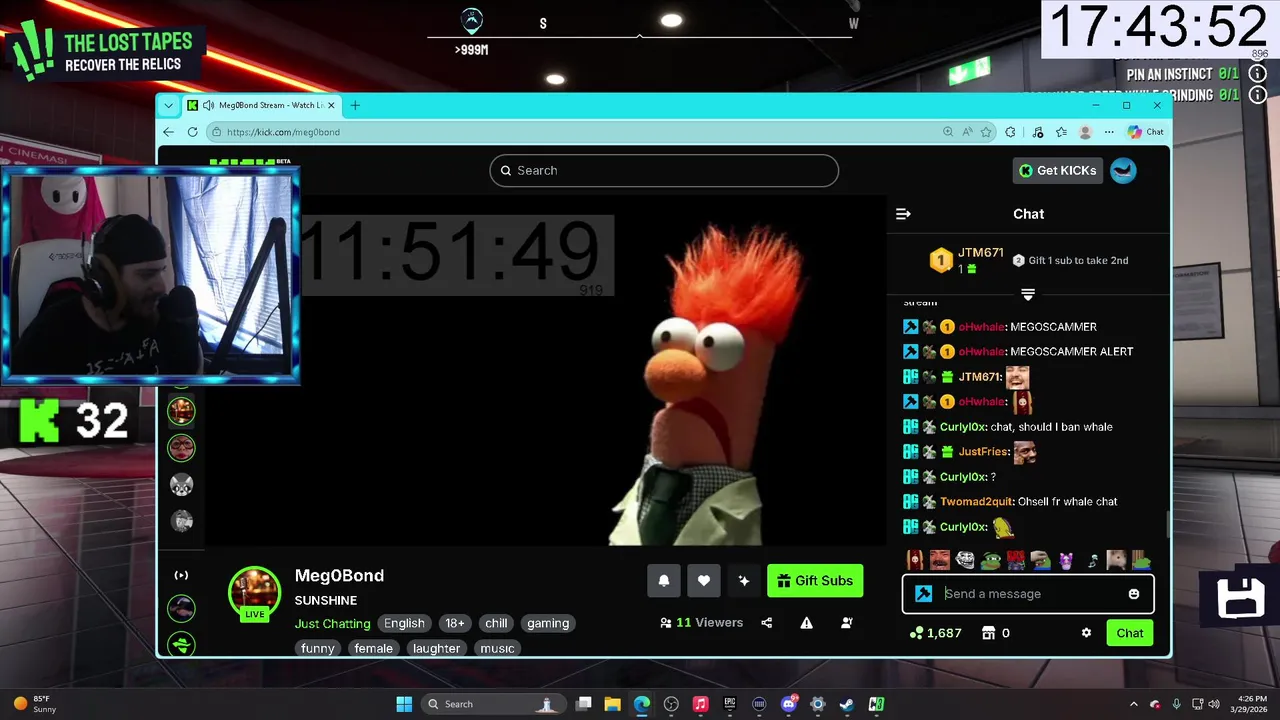
Task: Click the English tag
Action: [x=404, y=623]
